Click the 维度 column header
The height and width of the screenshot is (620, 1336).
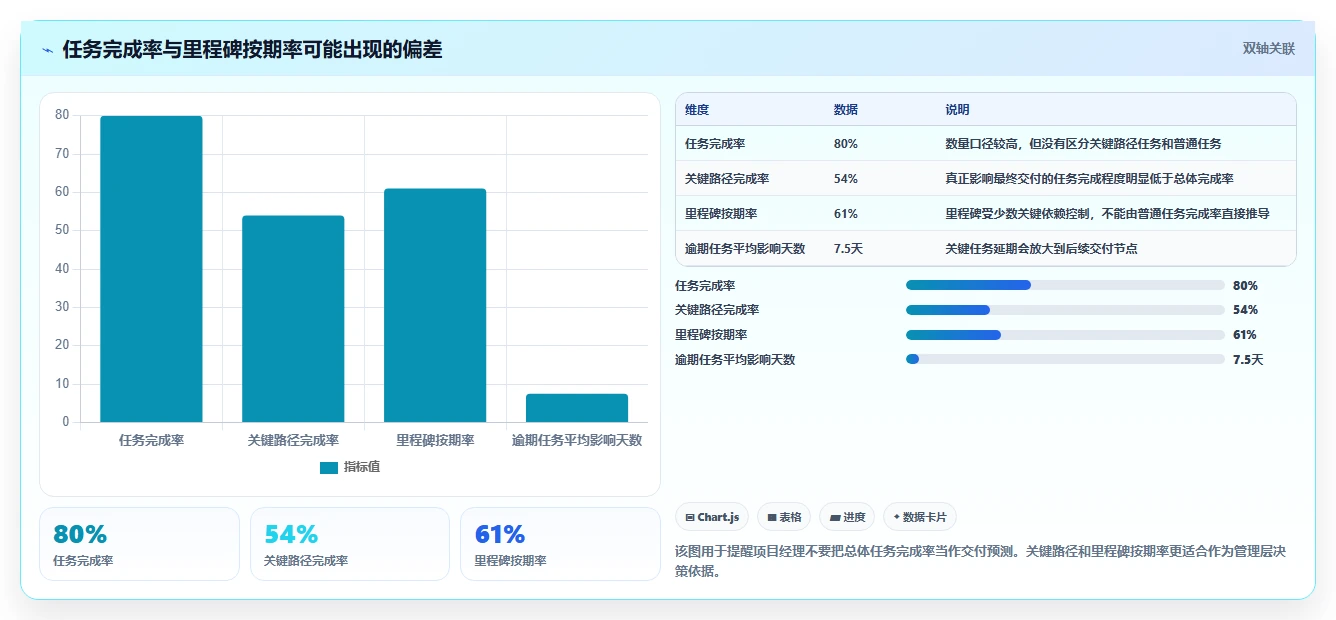(697, 110)
